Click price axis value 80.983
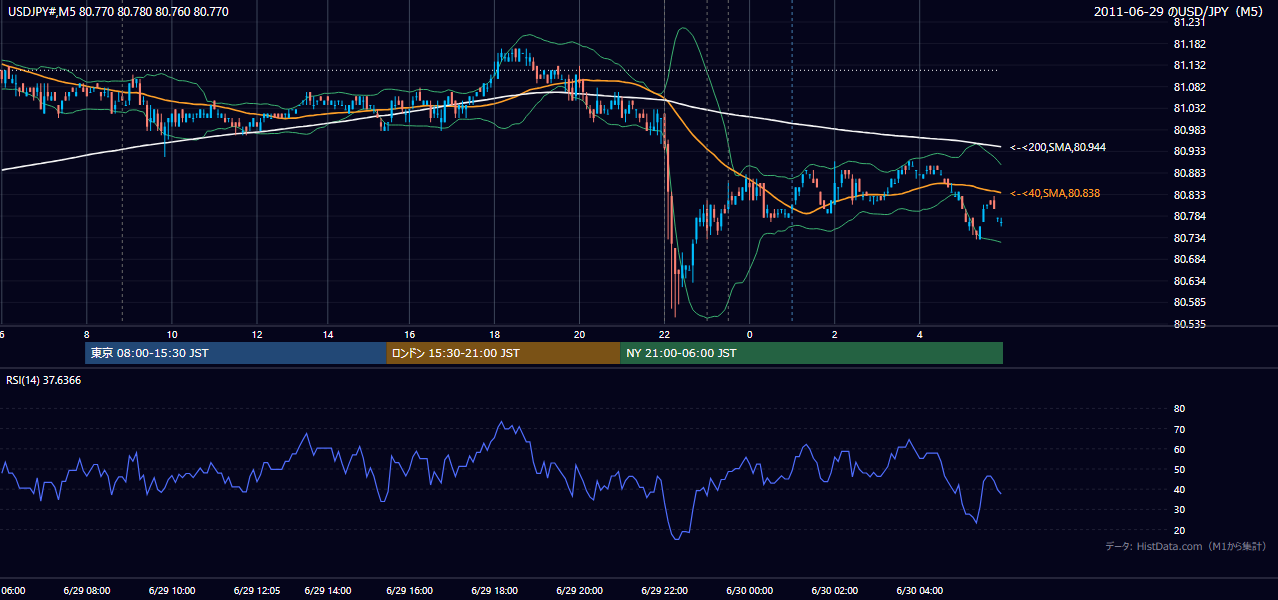The image size is (1278, 600). click(x=1189, y=130)
